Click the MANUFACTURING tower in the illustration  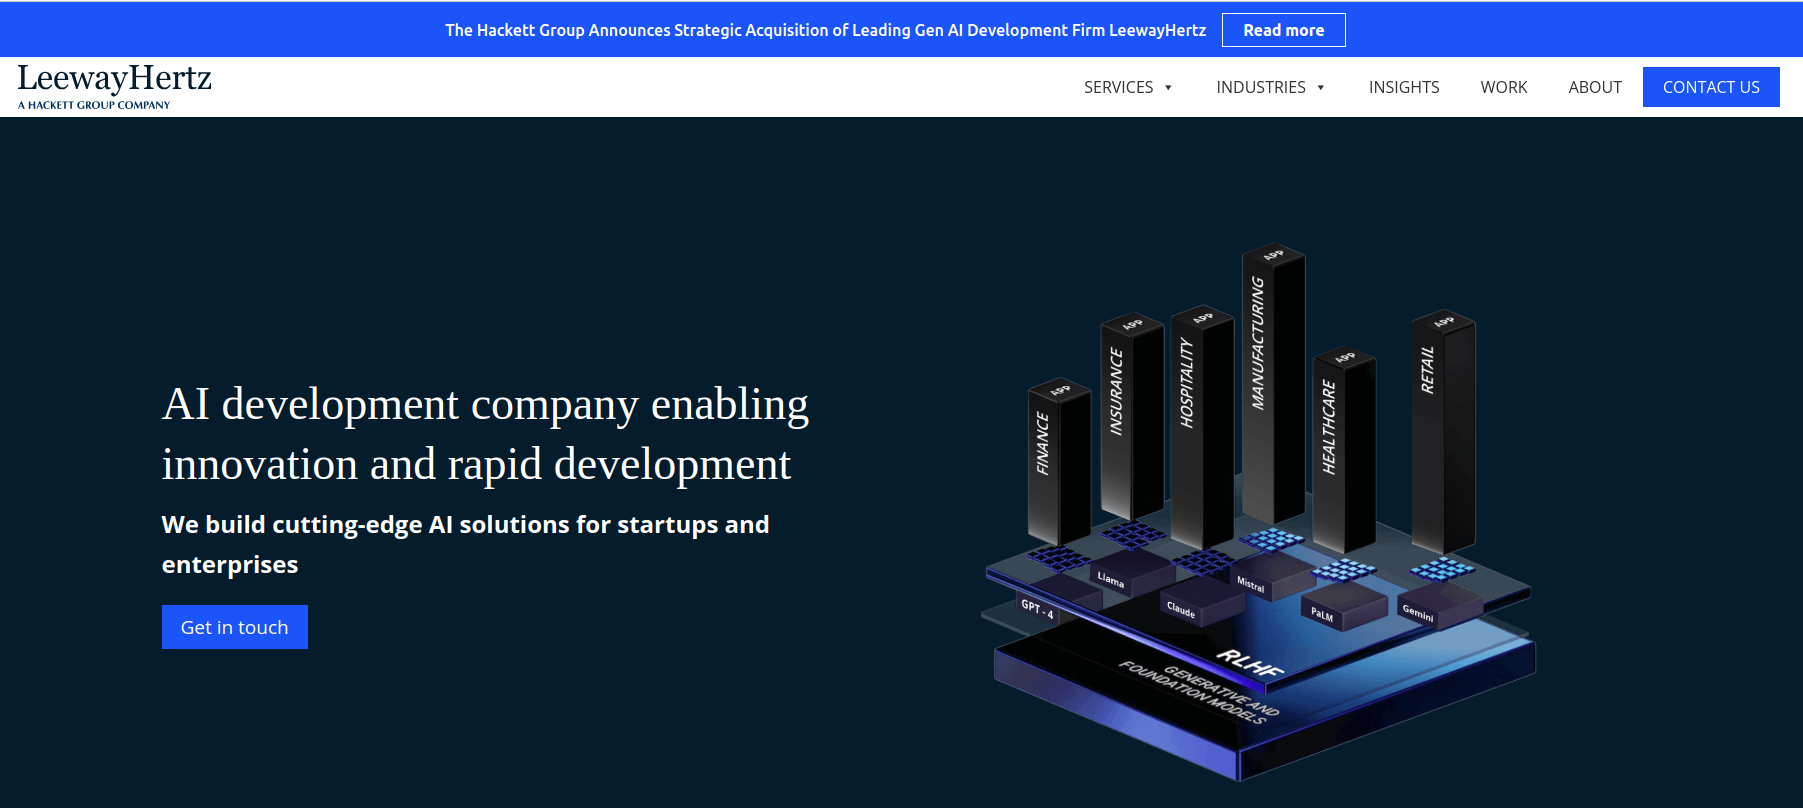pyautogui.click(x=1272, y=383)
